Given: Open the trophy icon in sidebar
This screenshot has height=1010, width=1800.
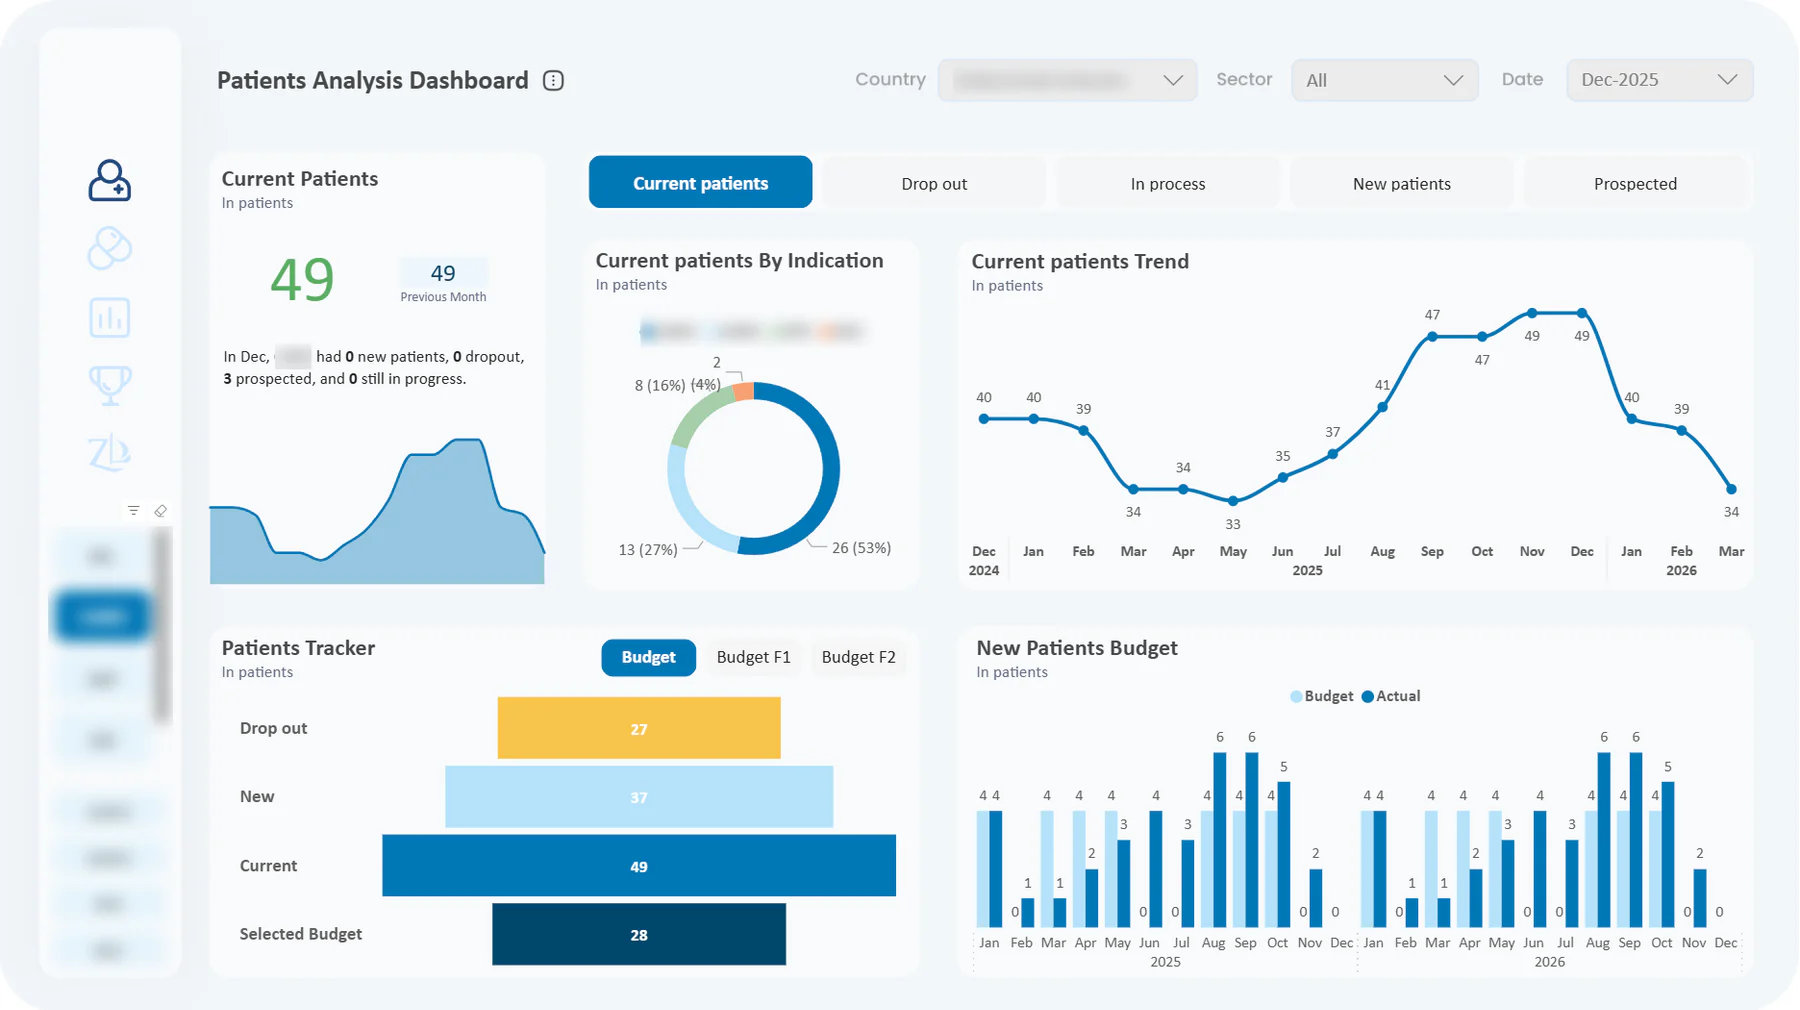Looking at the screenshot, I should tap(109, 385).
